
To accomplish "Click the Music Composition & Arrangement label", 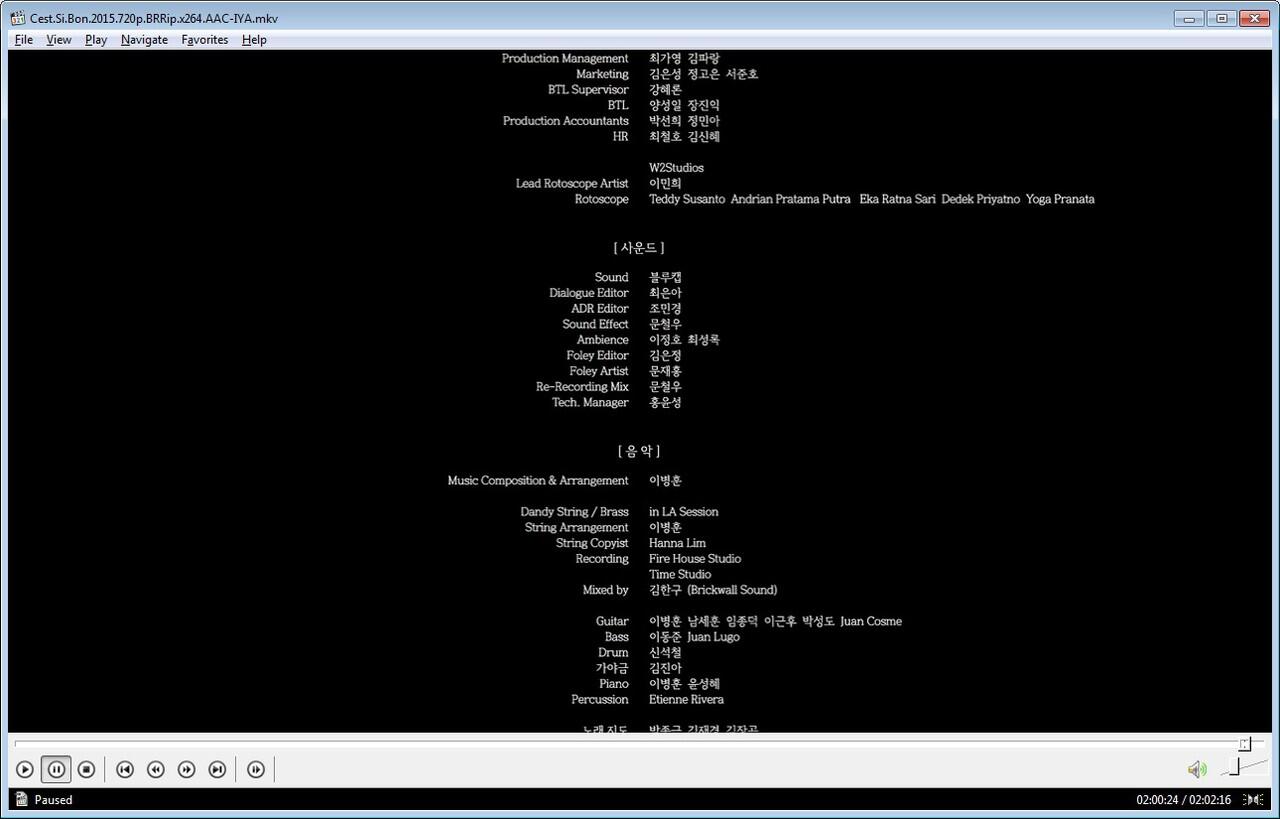I will pyautogui.click(x=538, y=481).
